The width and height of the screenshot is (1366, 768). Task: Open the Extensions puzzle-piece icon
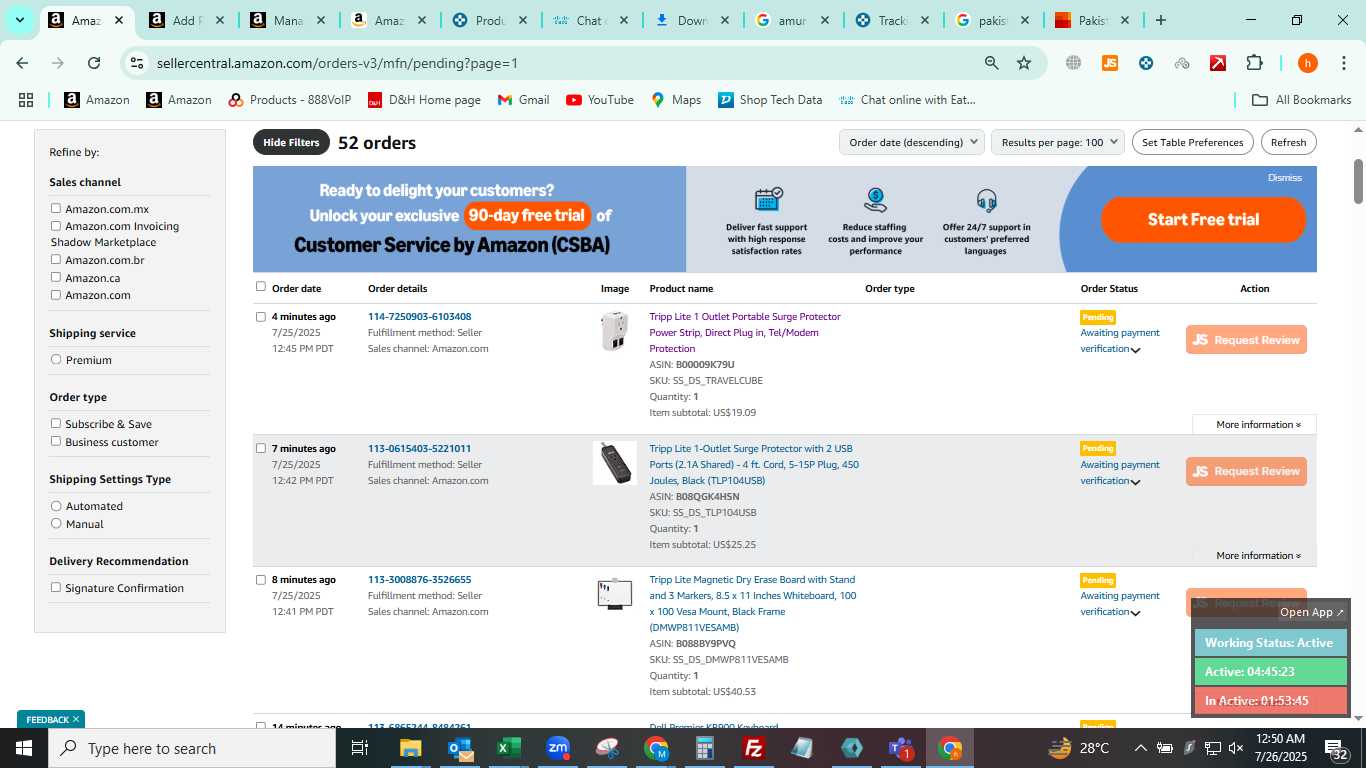click(1254, 63)
